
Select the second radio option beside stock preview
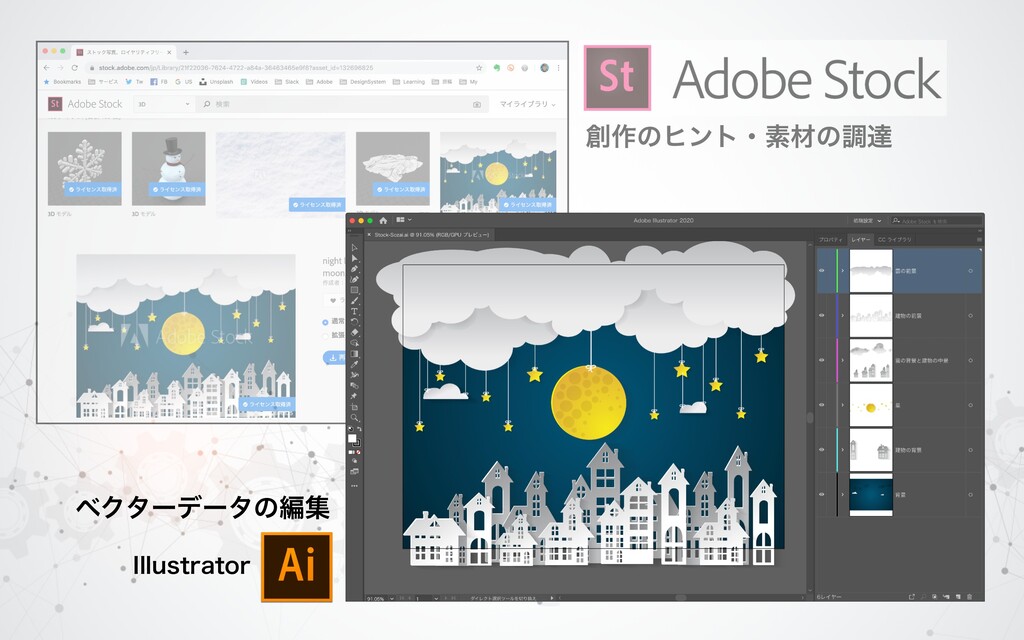[x=325, y=336]
